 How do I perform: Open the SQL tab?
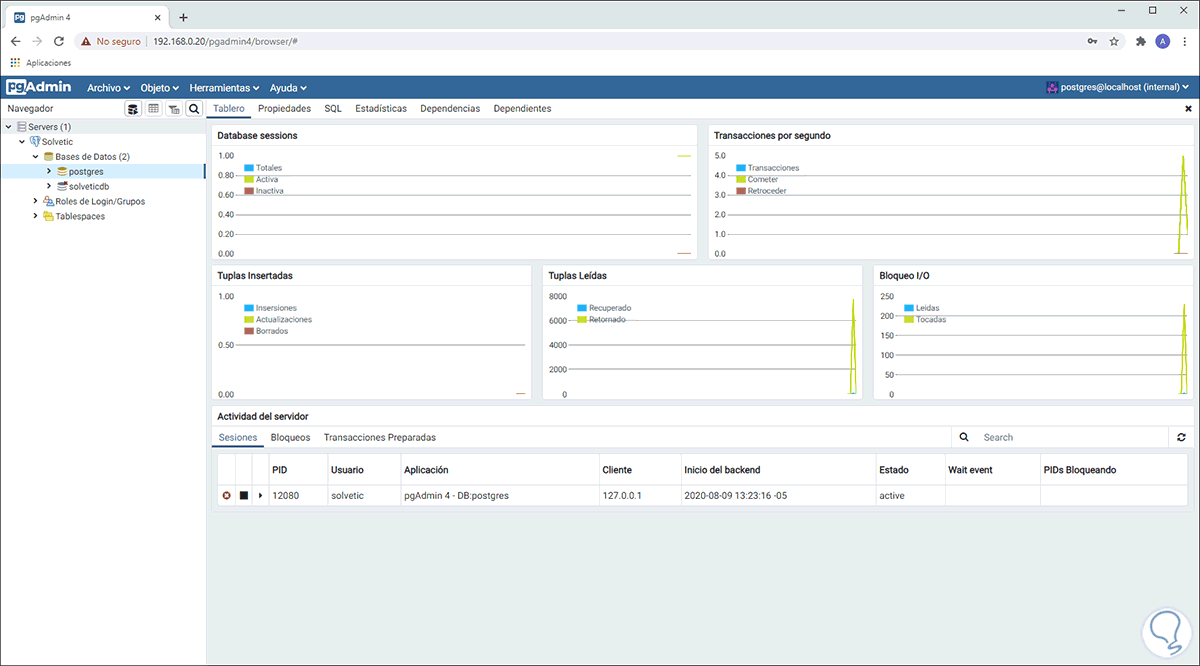pyautogui.click(x=332, y=108)
